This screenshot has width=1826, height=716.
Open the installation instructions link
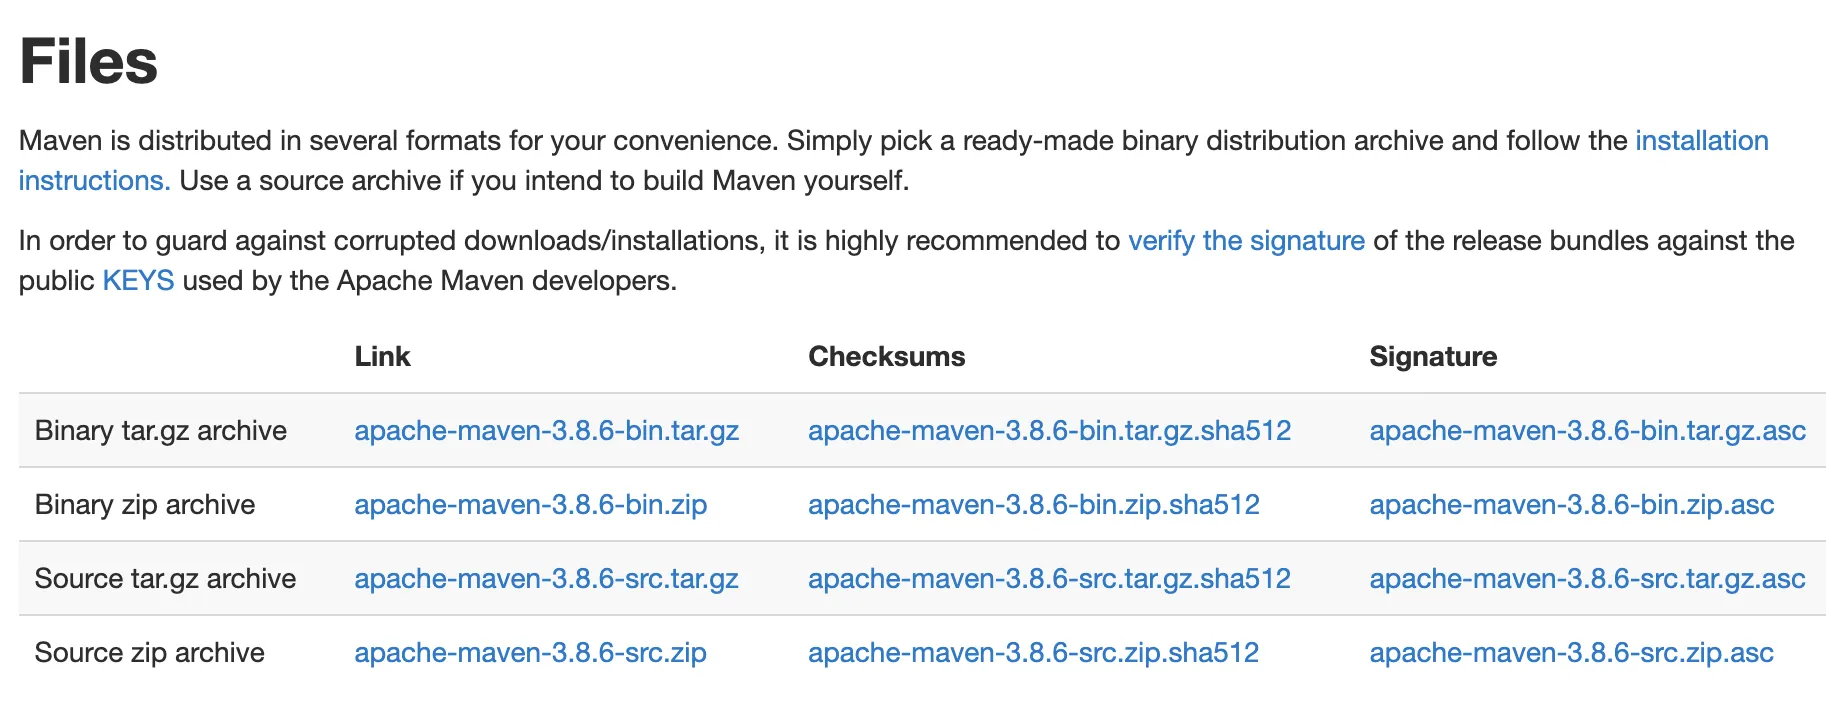1701,141
